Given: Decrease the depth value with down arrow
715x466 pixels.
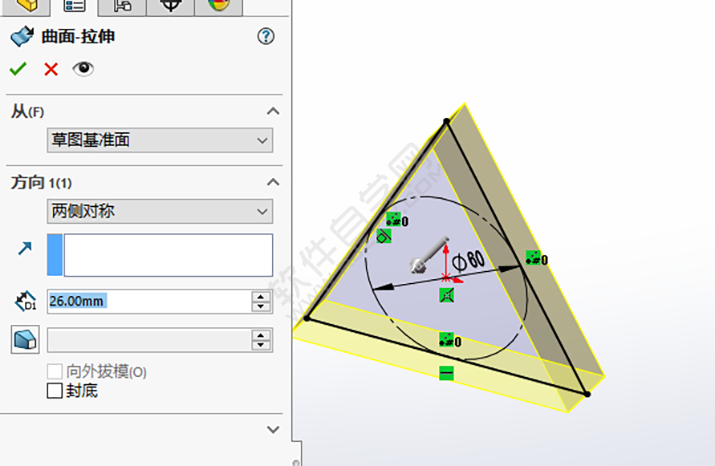Looking at the screenshot, I should click(261, 307).
